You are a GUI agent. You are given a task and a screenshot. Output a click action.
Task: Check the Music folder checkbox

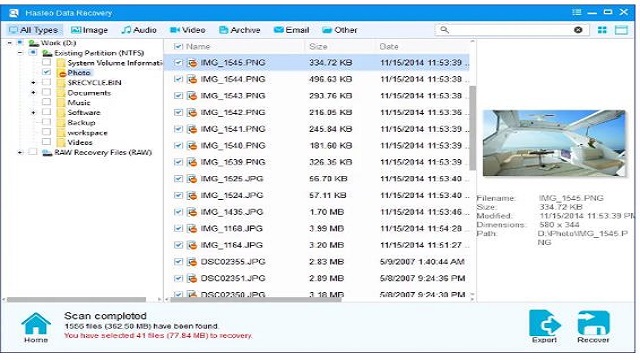[x=47, y=102]
